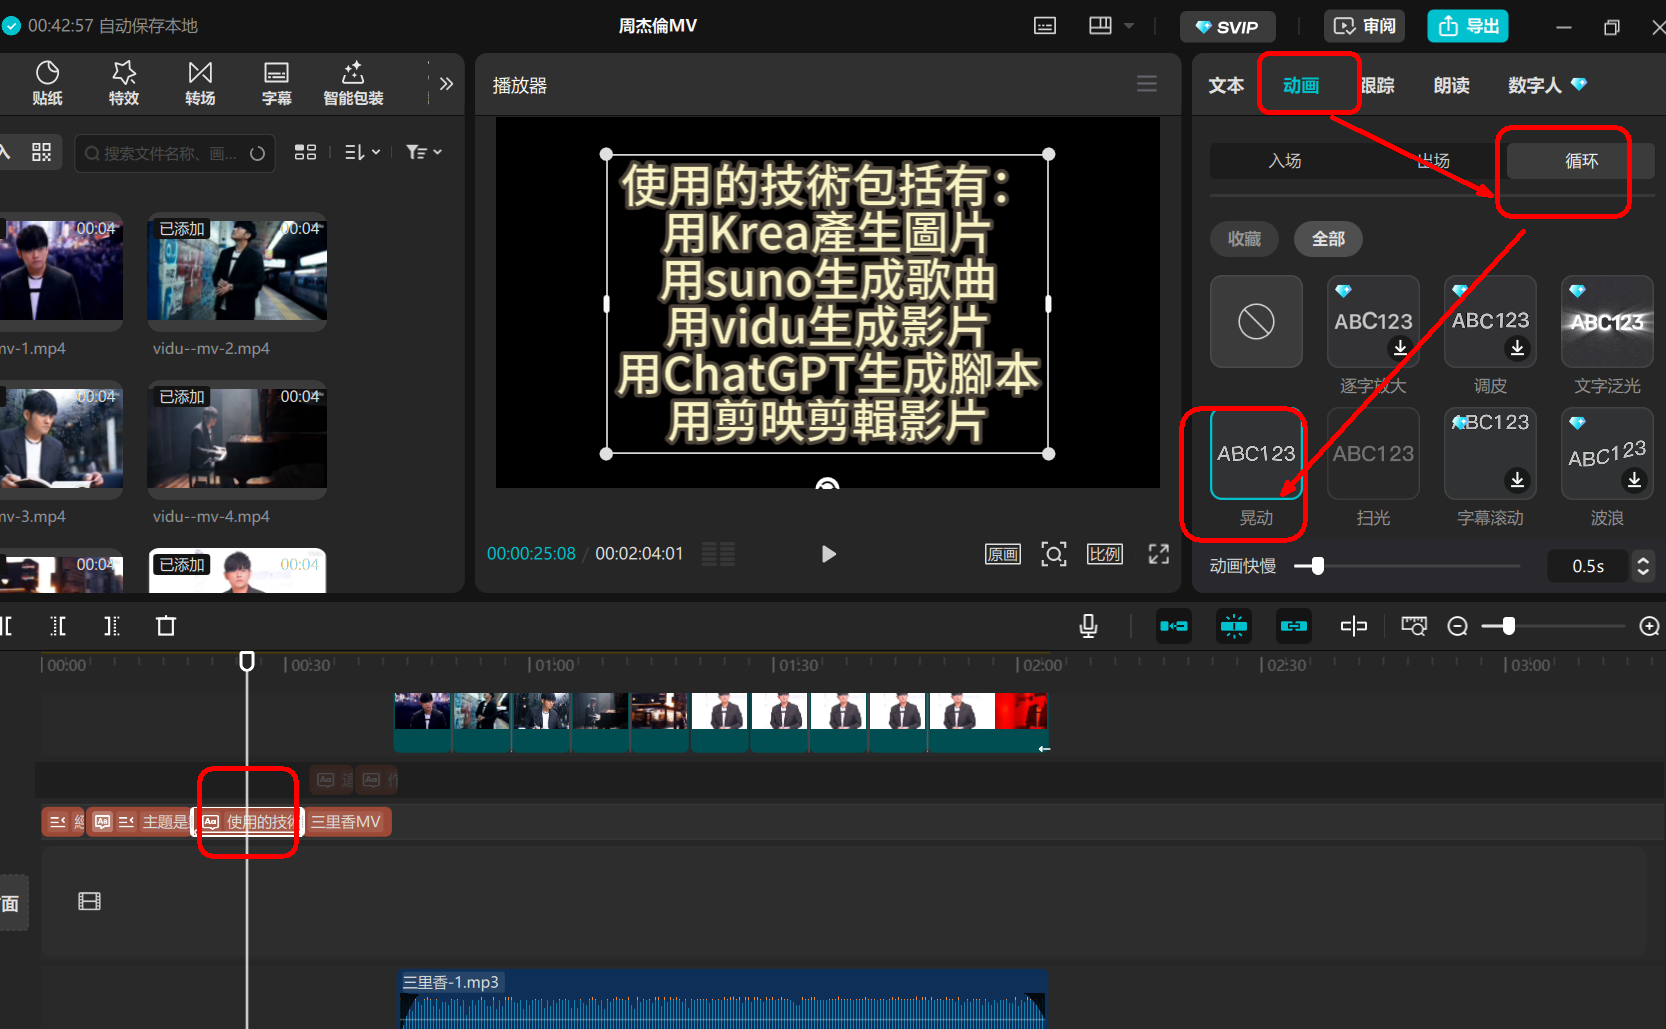1666x1029 pixels.
Task: Select the 循环 loop animation tab
Action: tap(1581, 161)
